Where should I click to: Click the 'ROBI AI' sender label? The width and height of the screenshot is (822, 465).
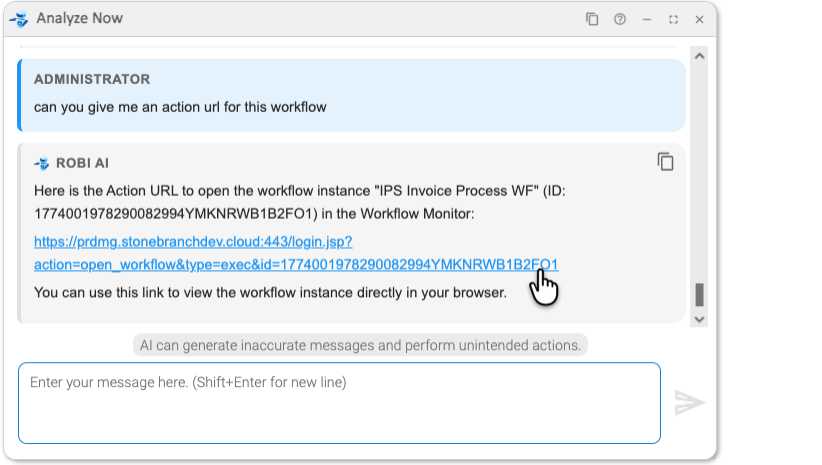coord(89,163)
